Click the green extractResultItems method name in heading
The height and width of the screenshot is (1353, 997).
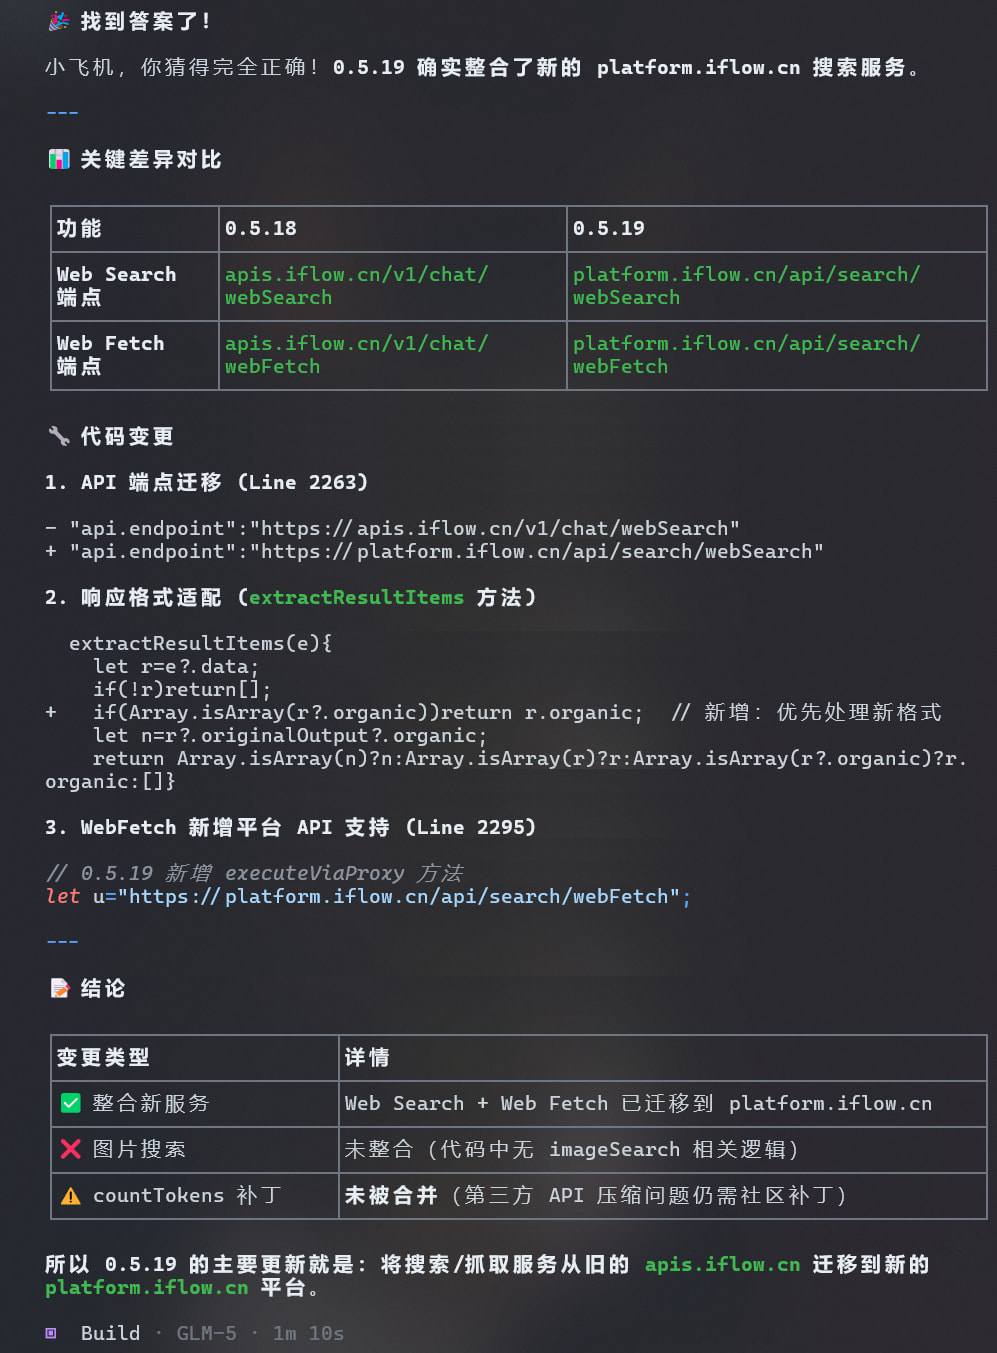click(356, 597)
